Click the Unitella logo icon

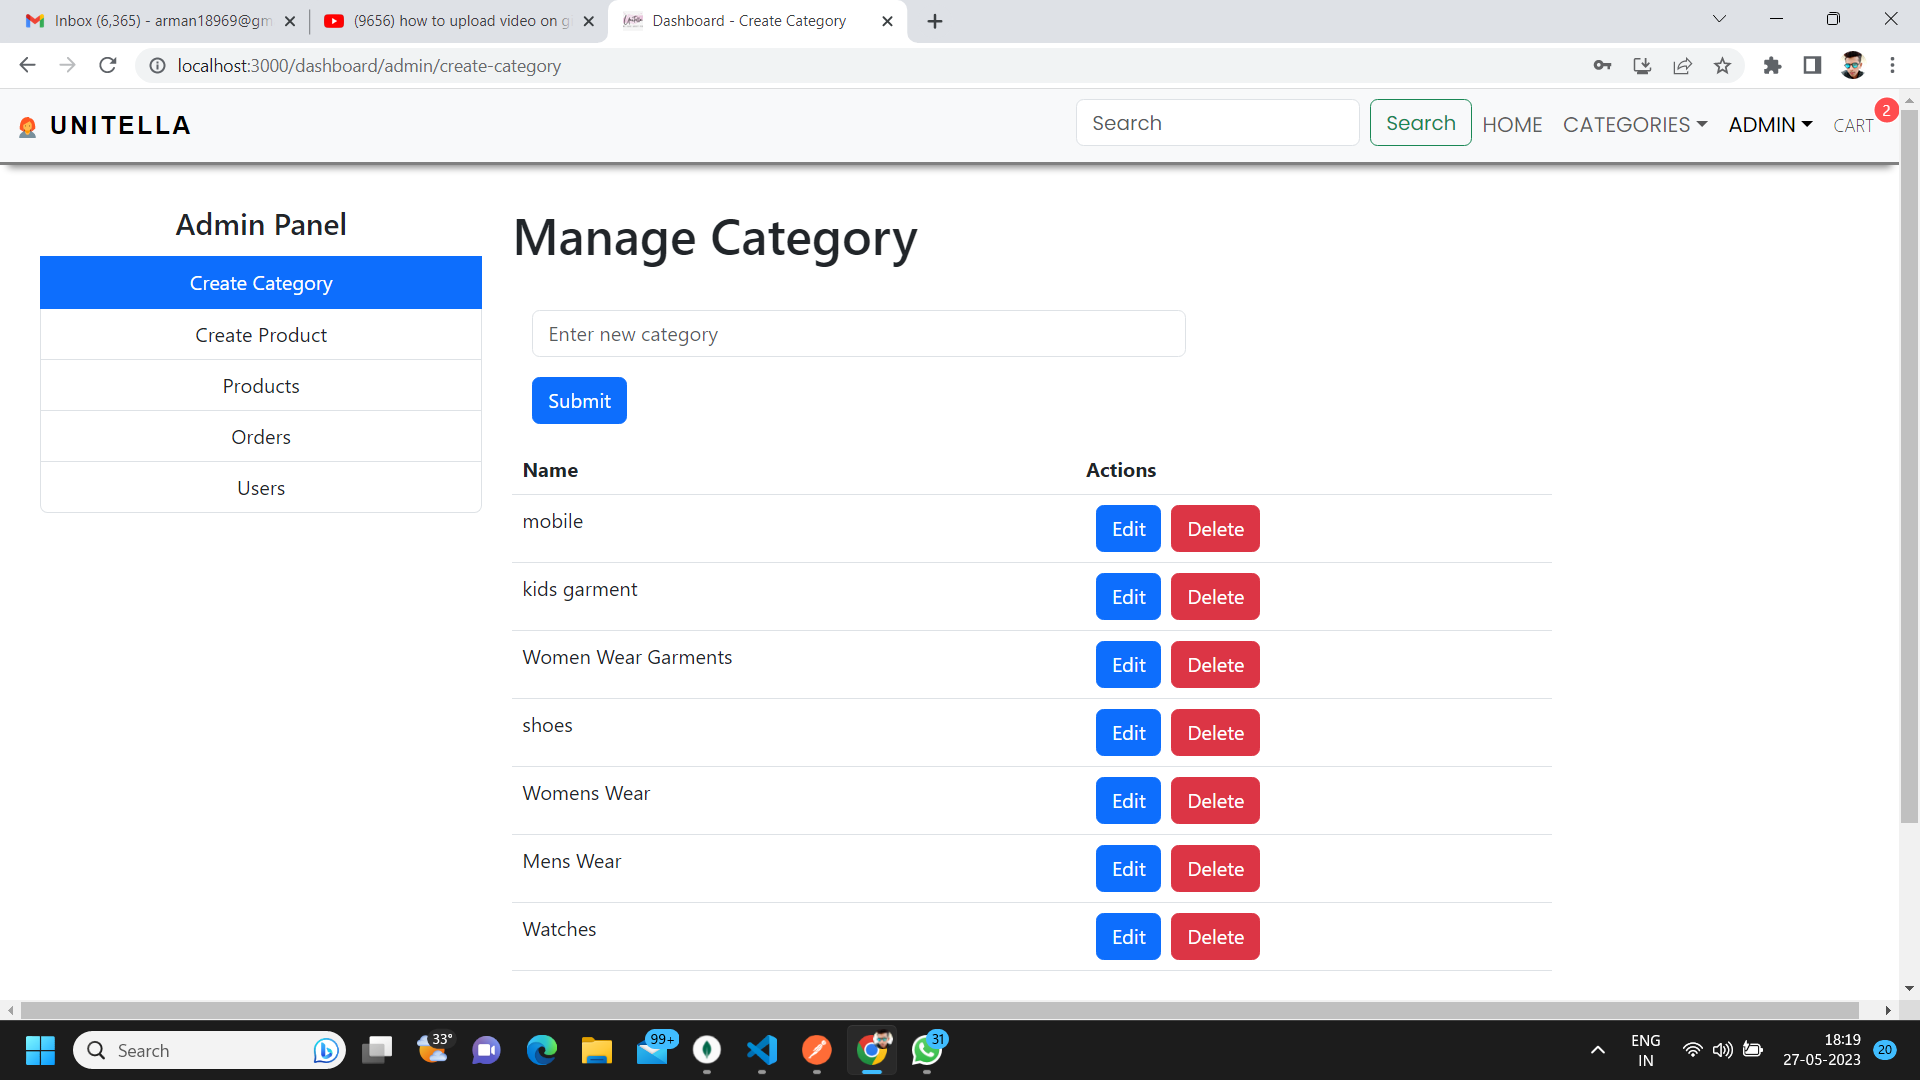point(28,125)
